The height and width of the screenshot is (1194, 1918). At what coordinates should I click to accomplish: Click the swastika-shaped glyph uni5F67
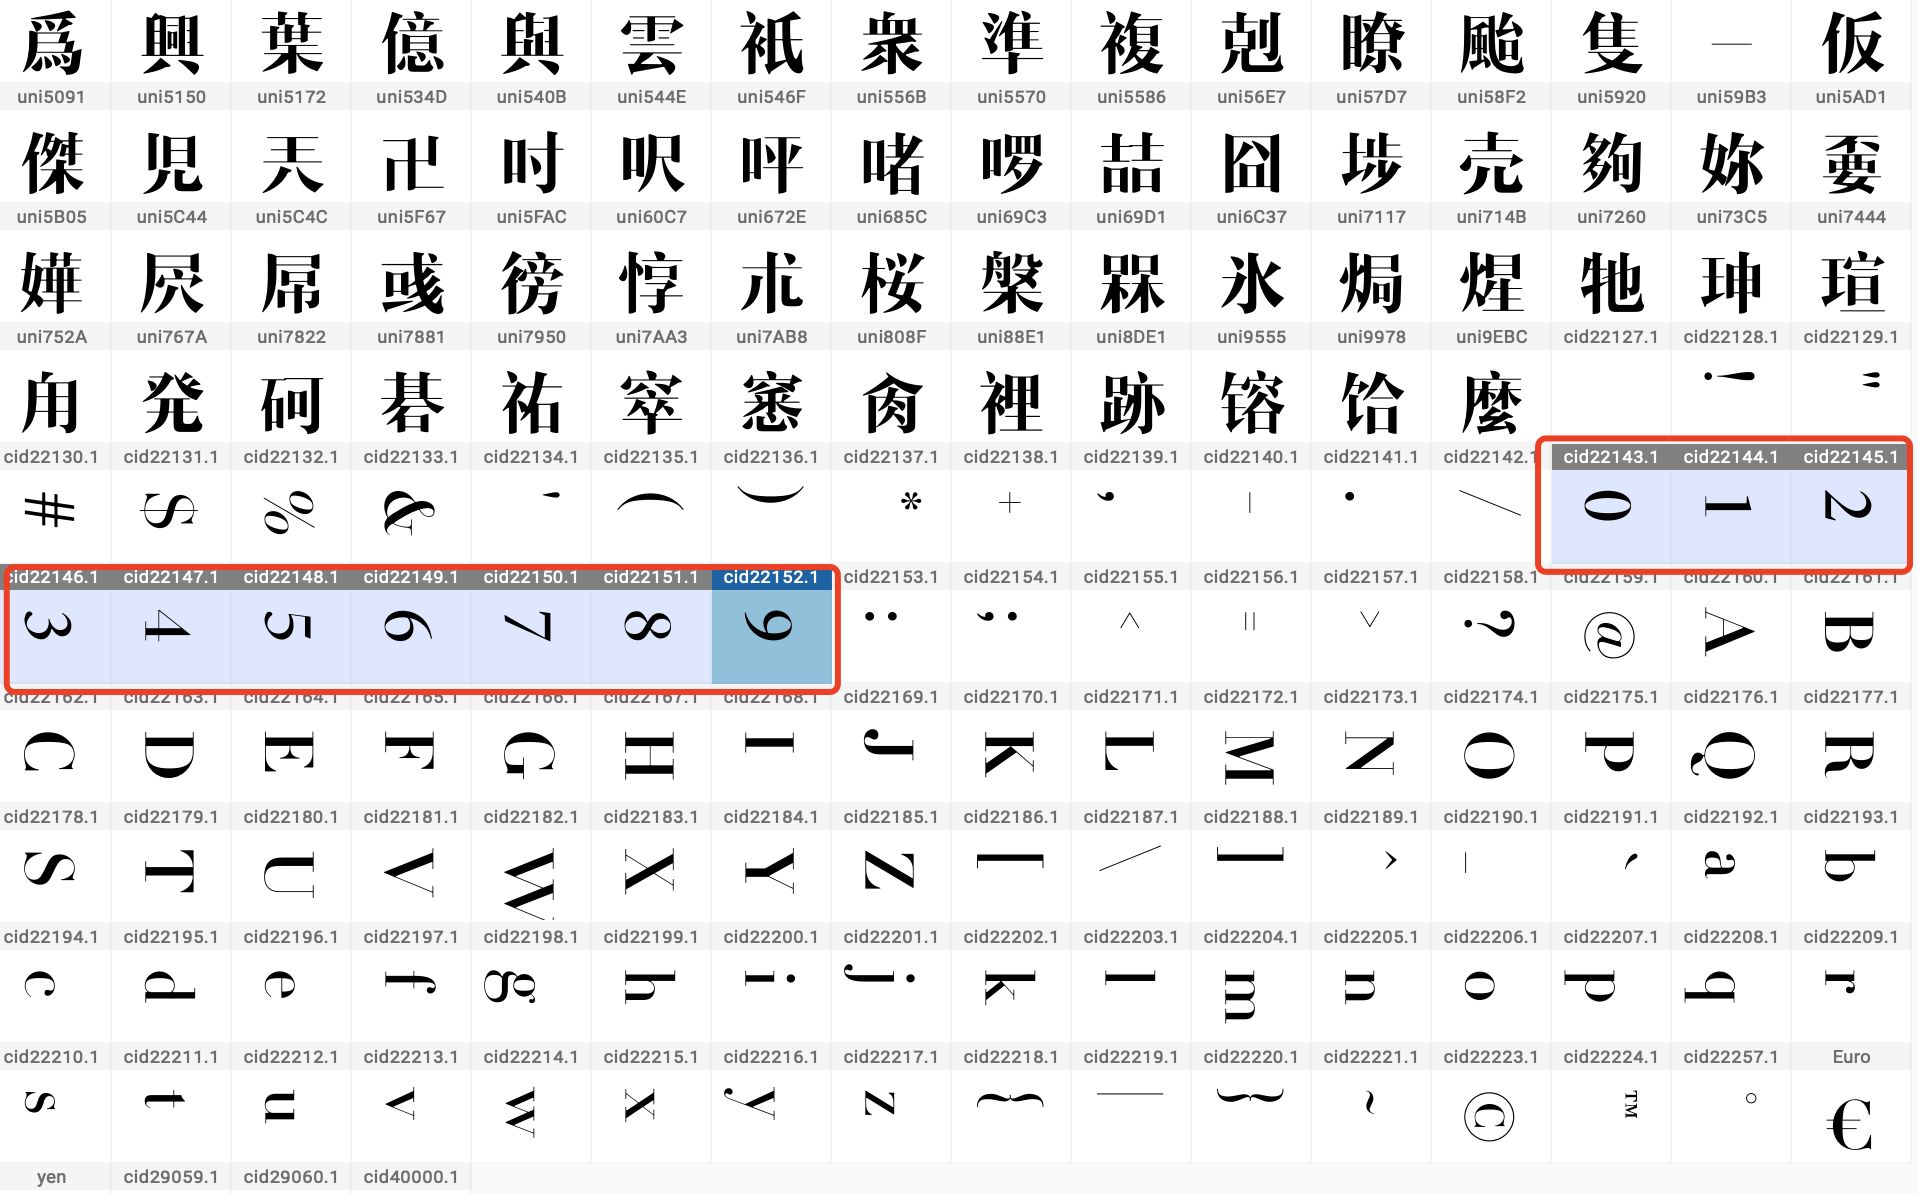coord(411,165)
